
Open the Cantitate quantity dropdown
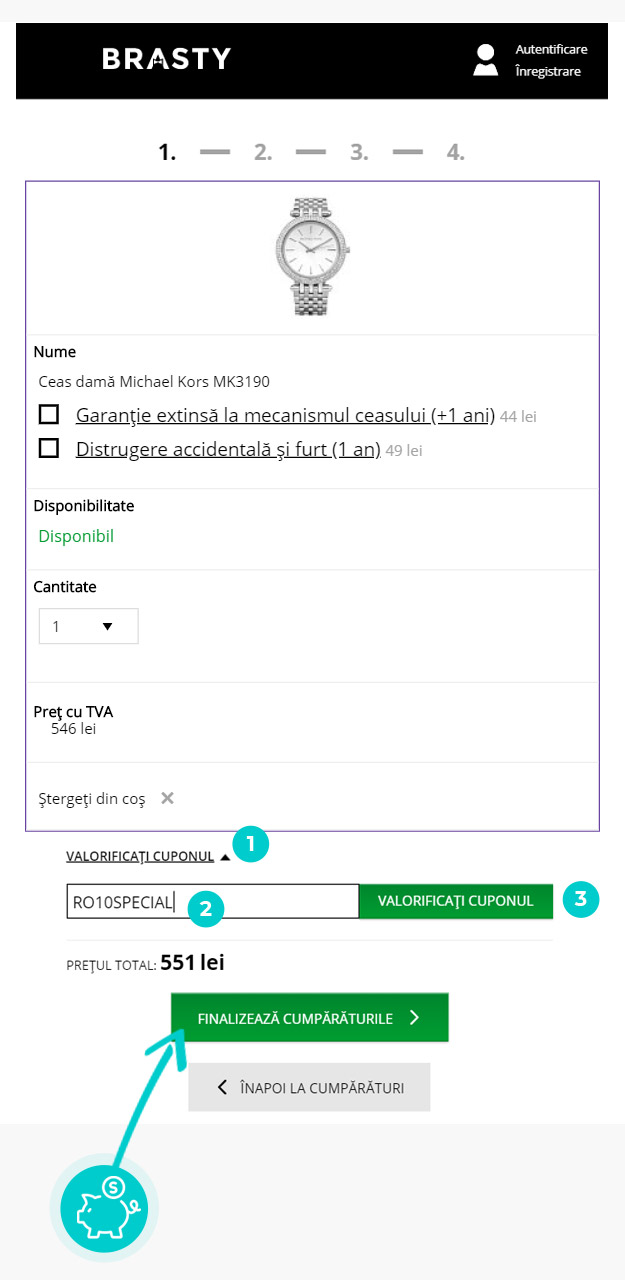(x=88, y=627)
